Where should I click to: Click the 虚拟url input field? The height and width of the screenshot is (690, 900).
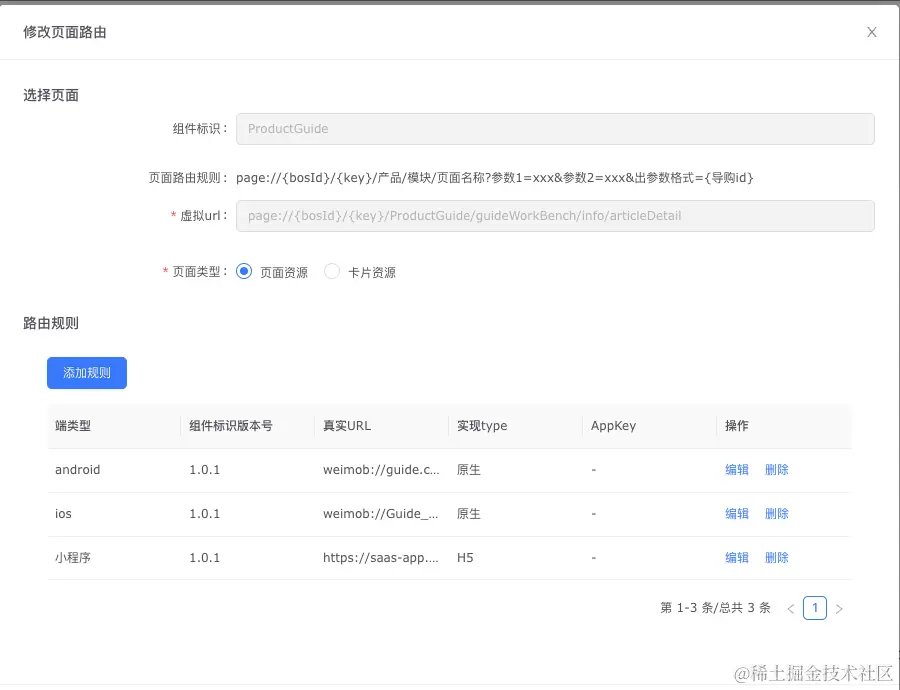(555, 215)
